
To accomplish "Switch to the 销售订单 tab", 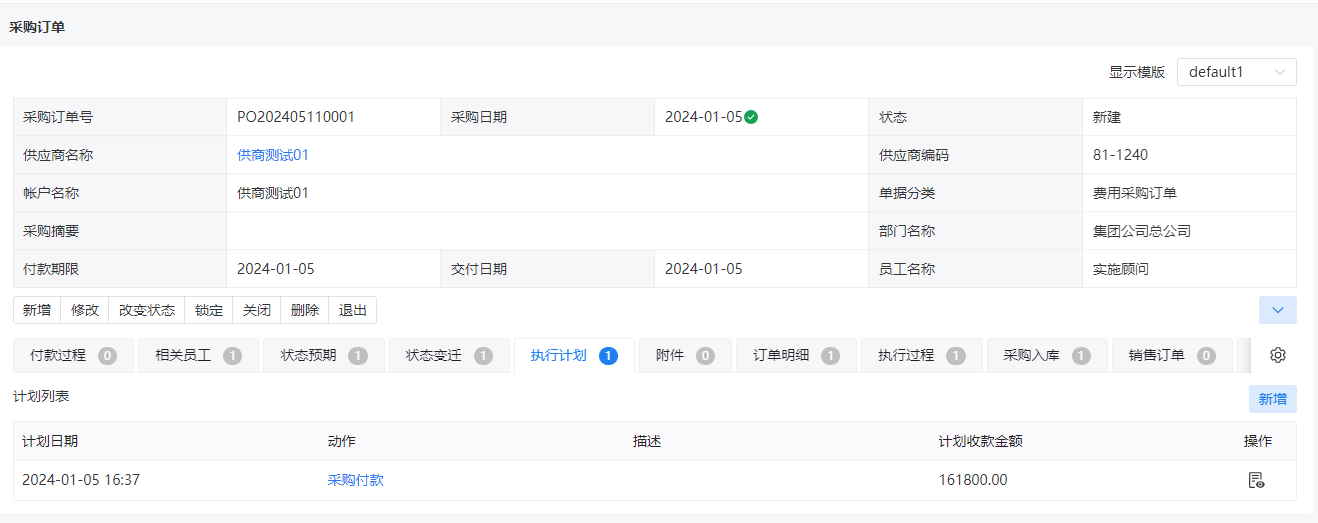I will 1172,355.
